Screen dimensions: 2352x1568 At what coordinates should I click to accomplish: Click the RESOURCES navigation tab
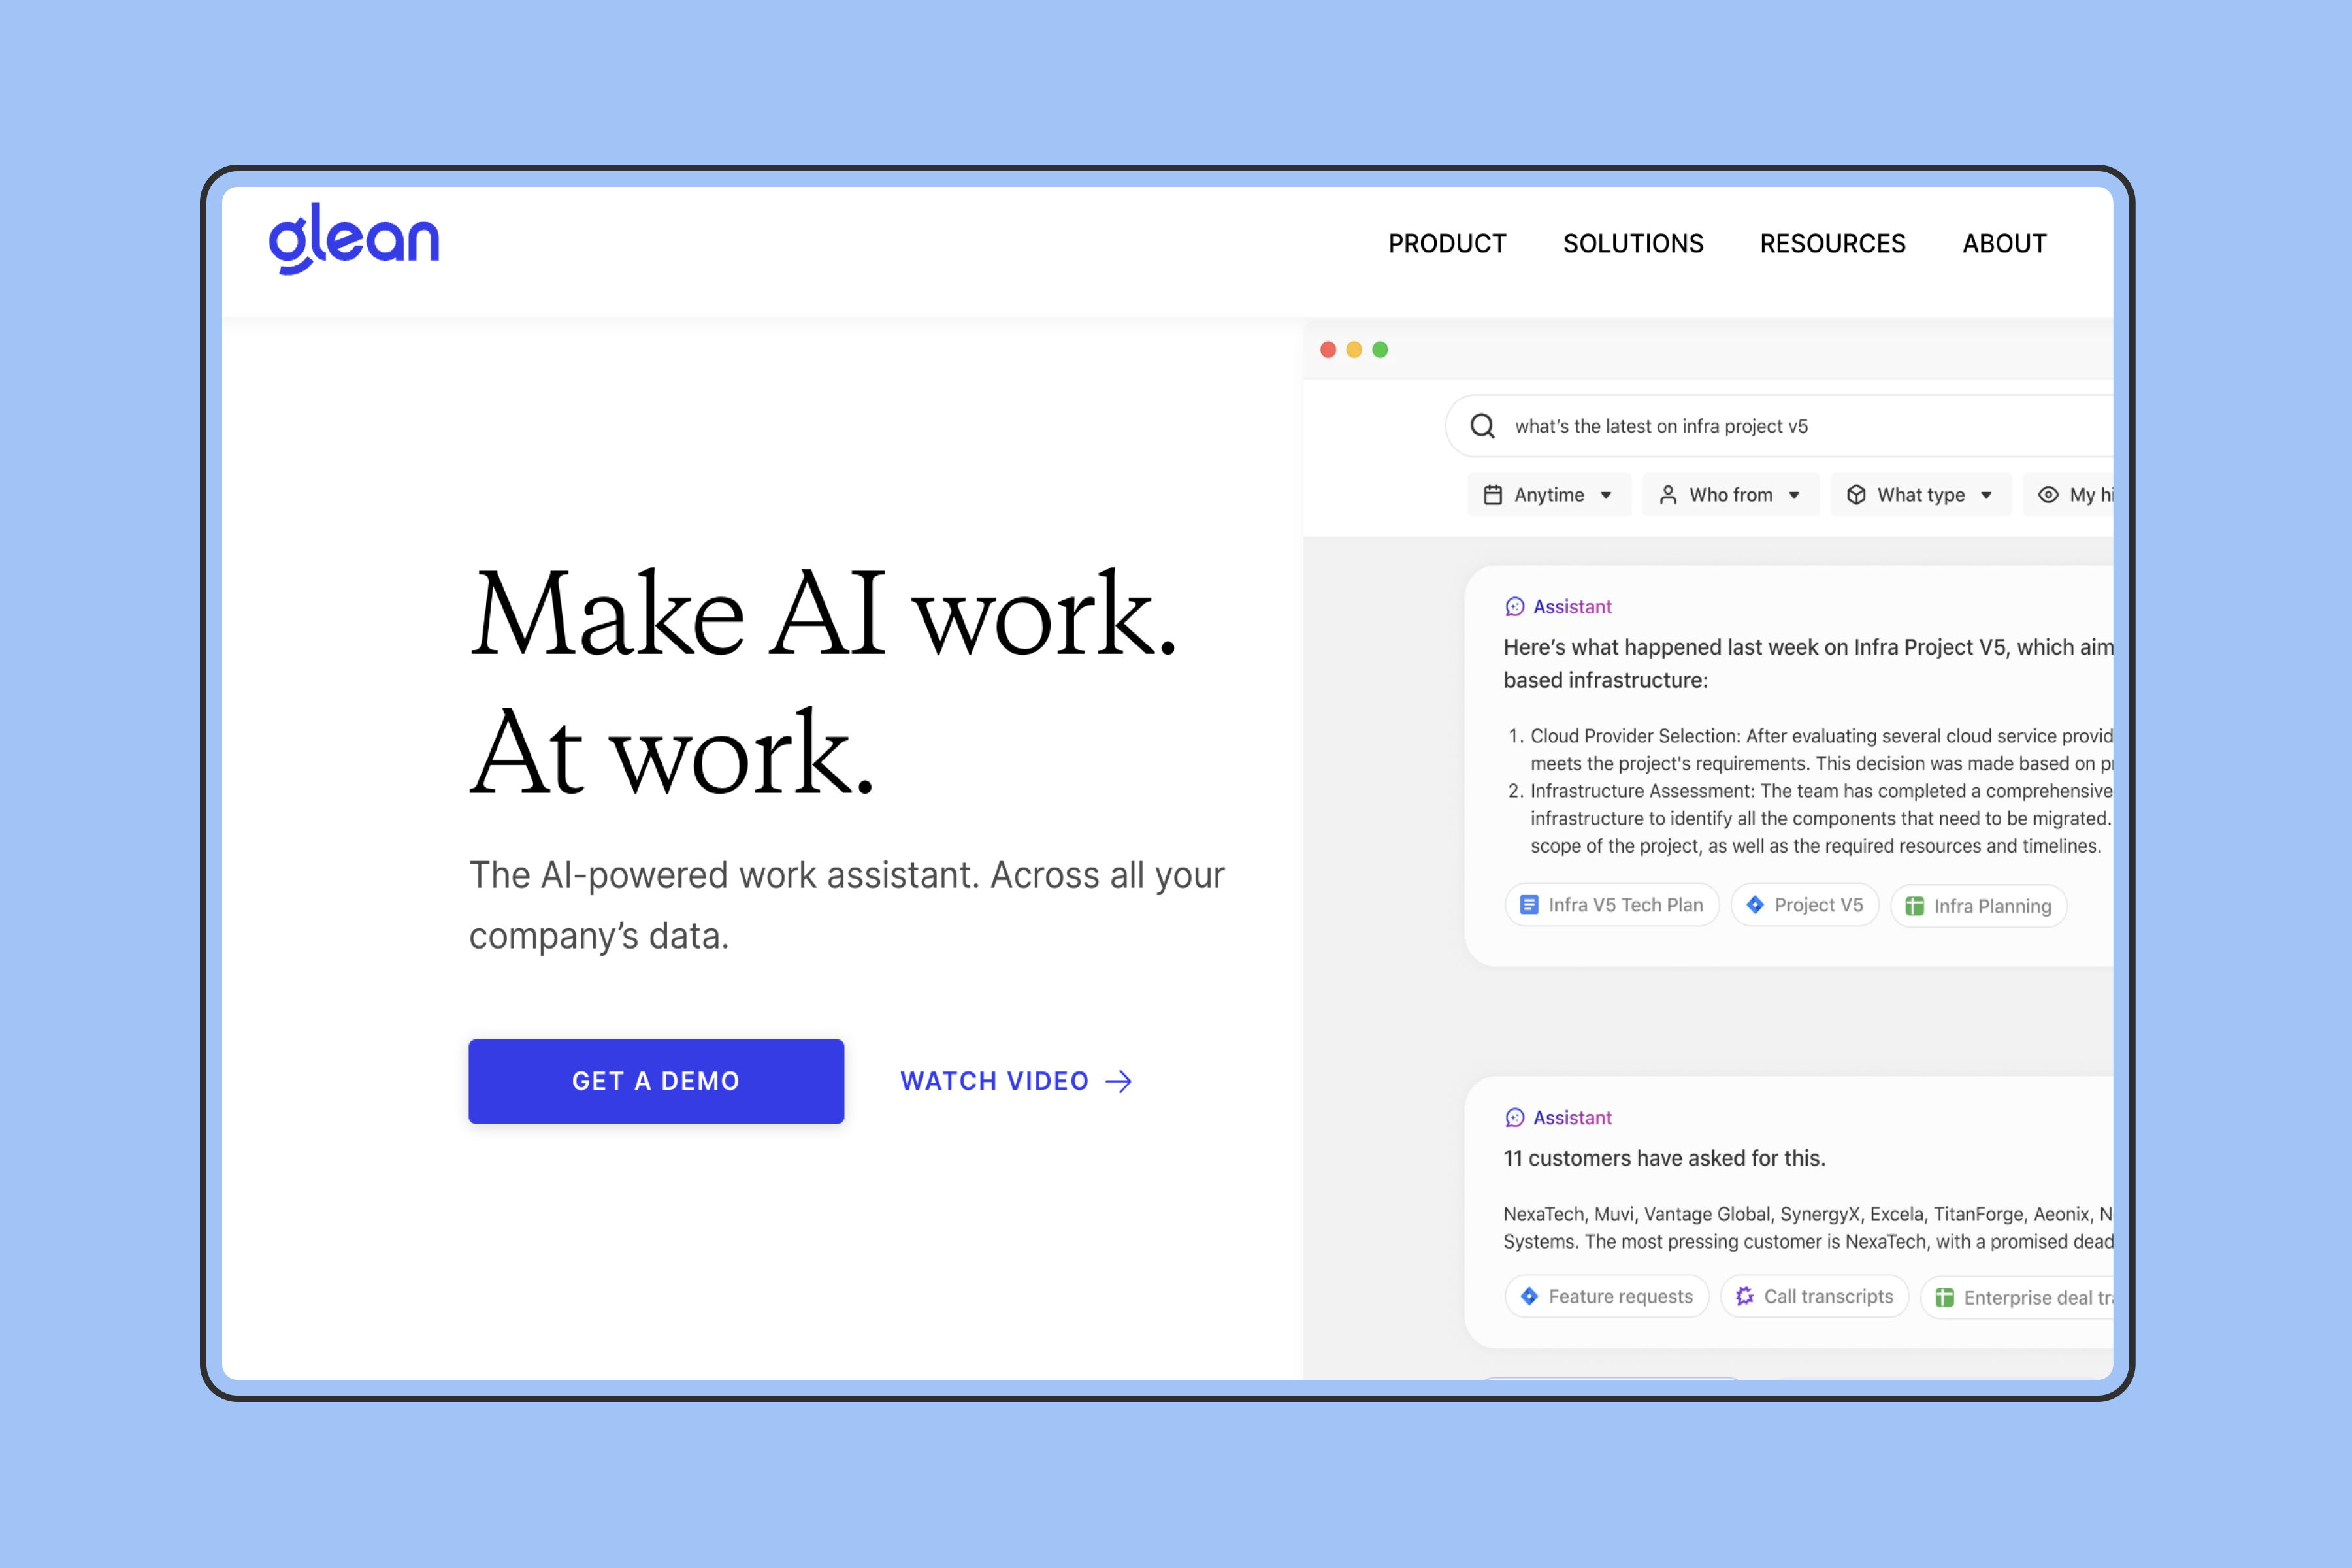1832,242
